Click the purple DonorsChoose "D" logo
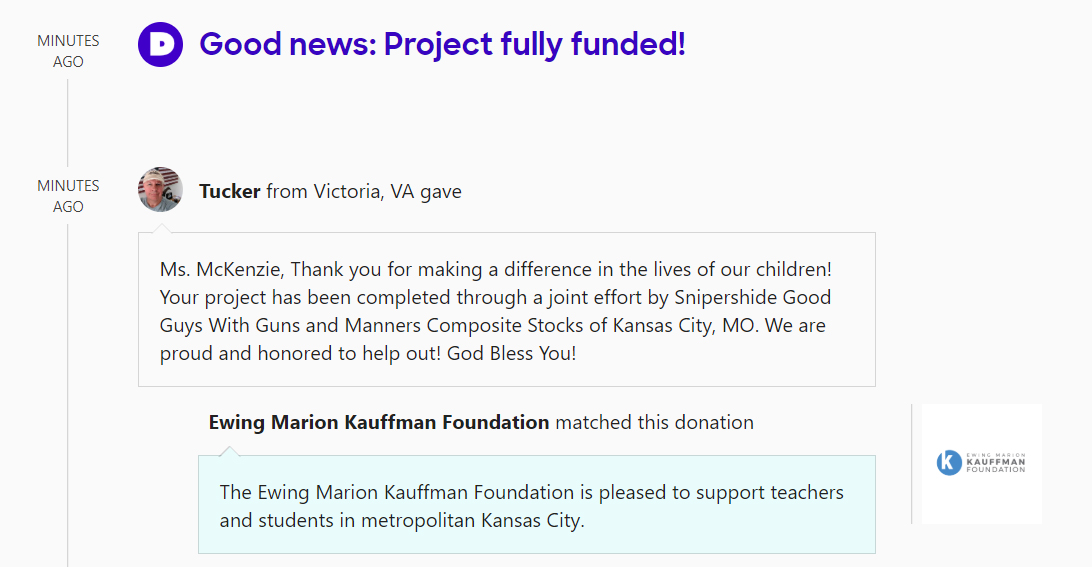1092x567 pixels. 160,45
